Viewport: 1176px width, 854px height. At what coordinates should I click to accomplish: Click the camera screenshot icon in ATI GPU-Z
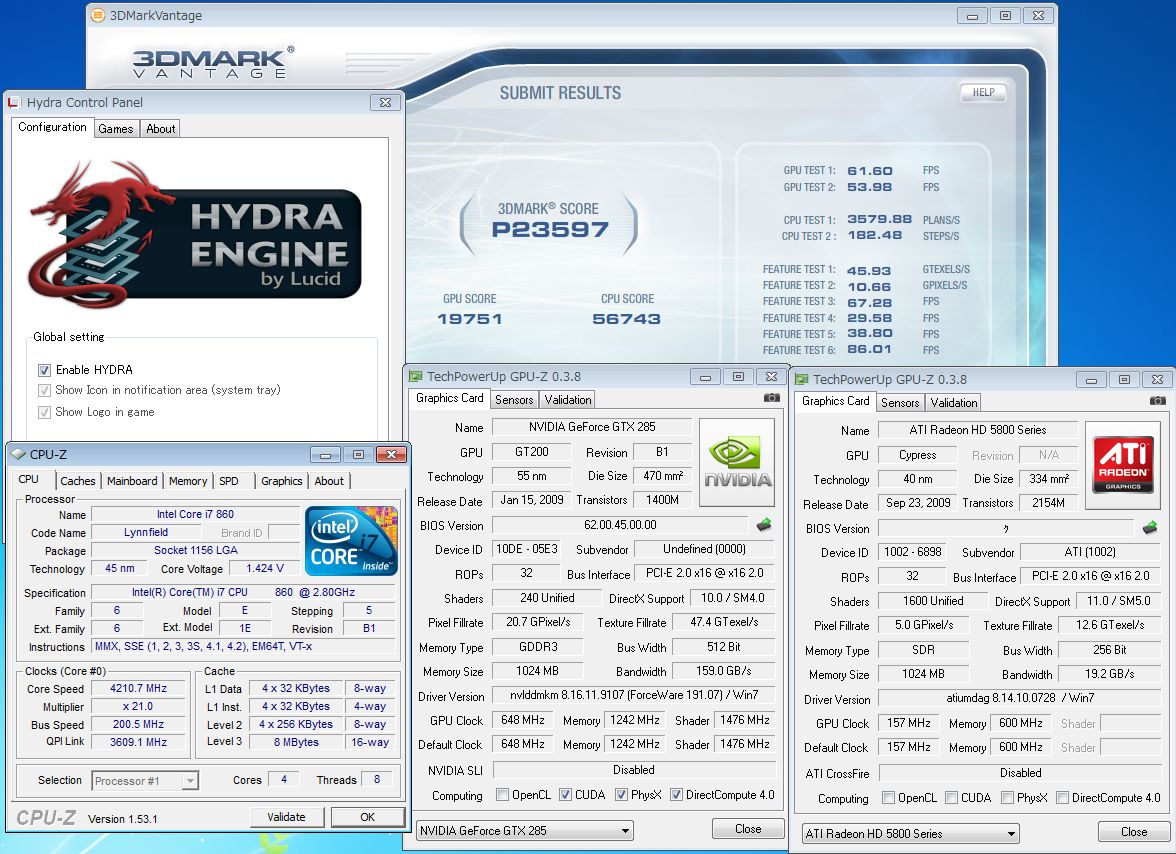1158,401
